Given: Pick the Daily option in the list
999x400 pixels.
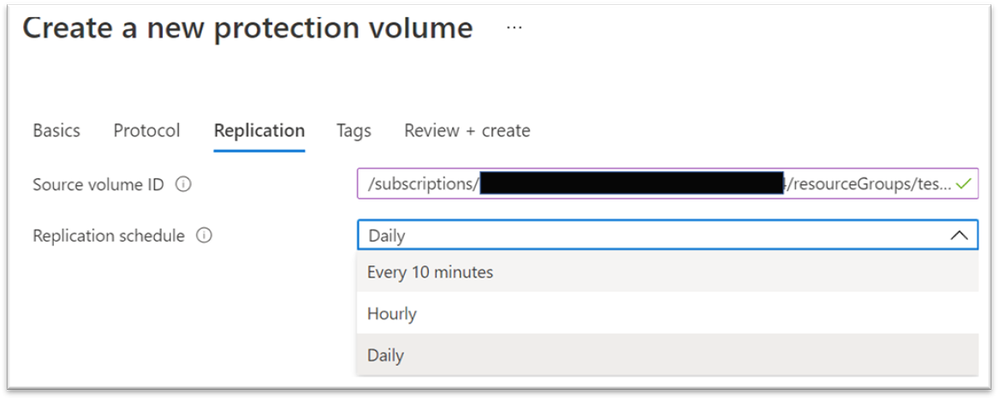Looking at the screenshot, I should pos(386,355).
